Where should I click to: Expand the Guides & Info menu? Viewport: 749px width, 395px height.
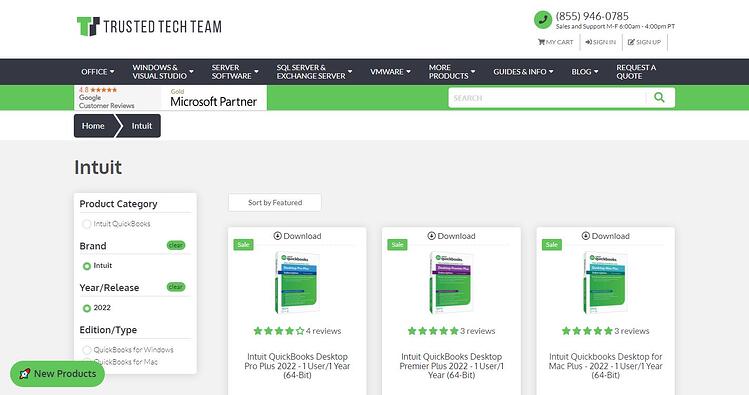[523, 72]
